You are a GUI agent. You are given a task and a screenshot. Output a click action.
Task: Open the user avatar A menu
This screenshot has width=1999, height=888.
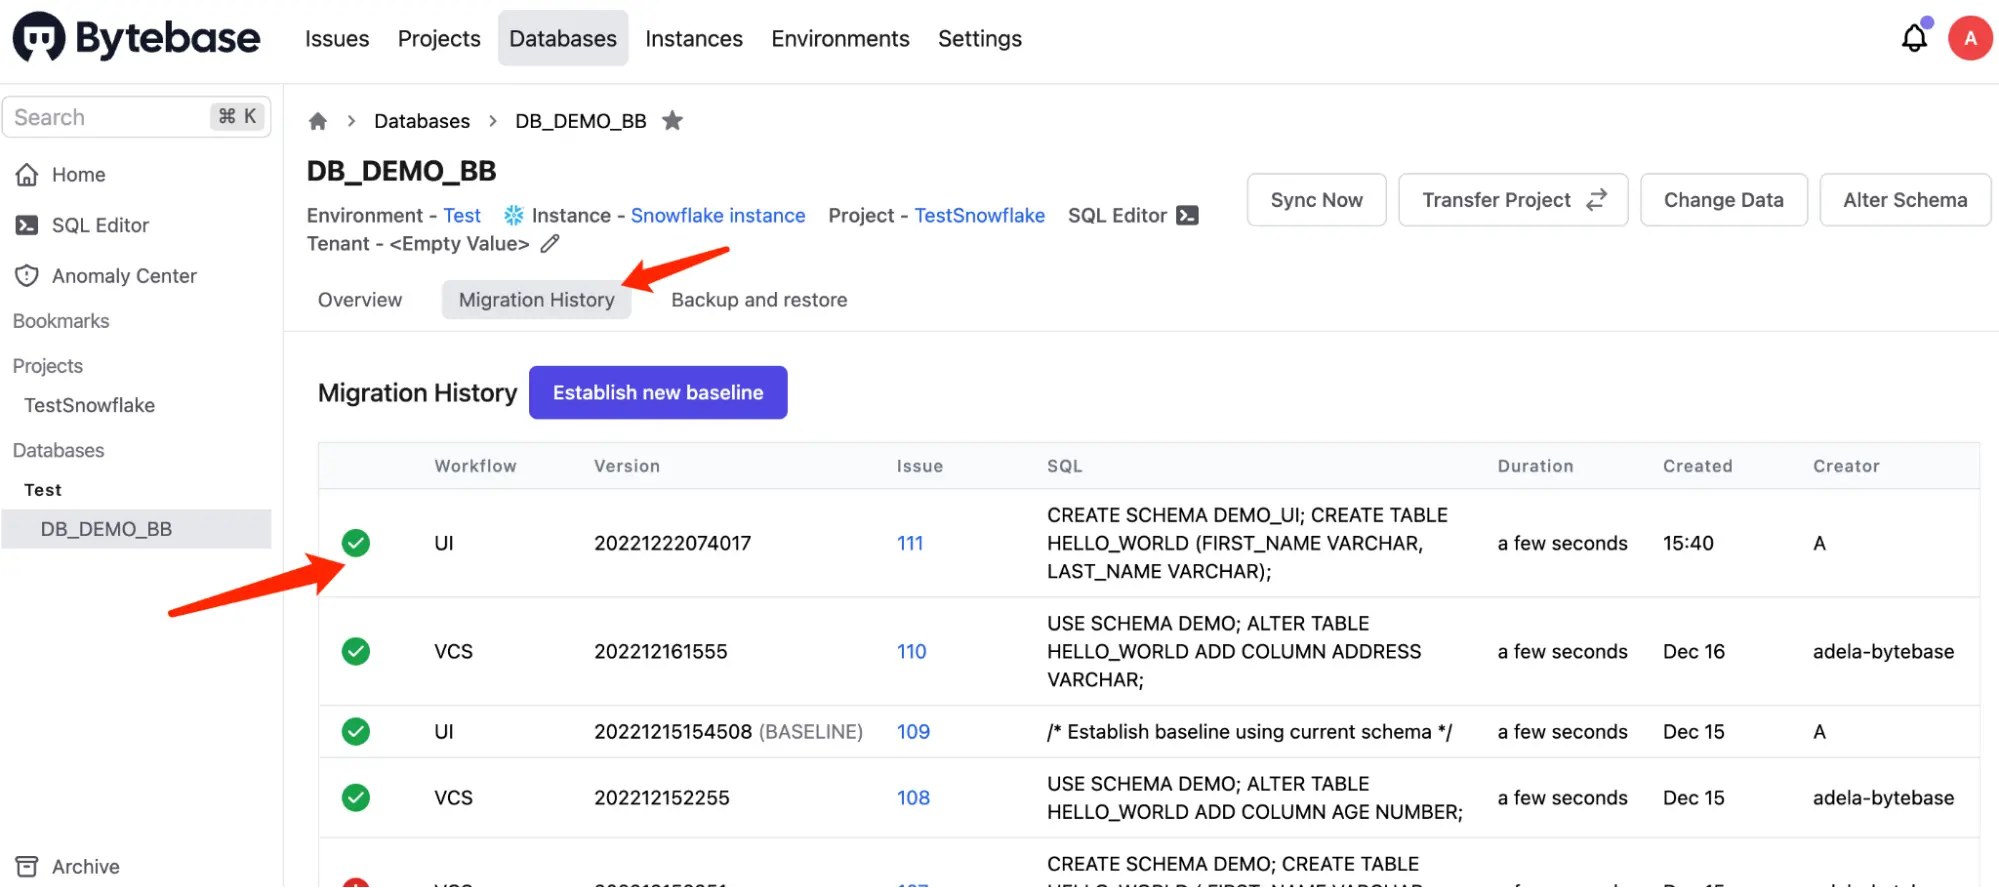(x=1970, y=38)
